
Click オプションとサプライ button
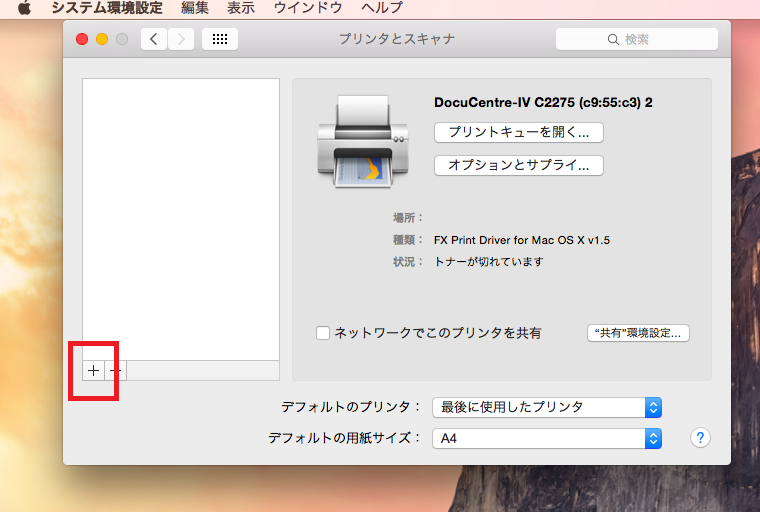pos(518,165)
